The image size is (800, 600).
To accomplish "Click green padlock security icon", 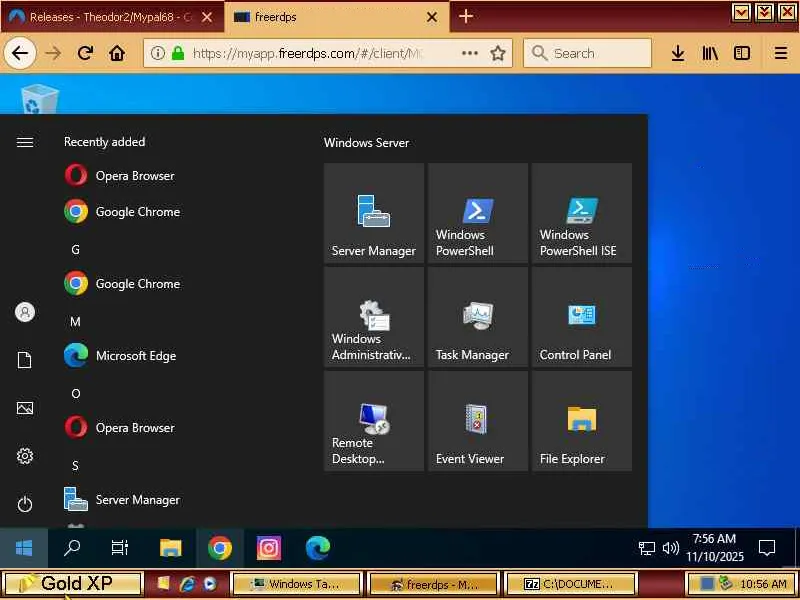I will pos(178,53).
